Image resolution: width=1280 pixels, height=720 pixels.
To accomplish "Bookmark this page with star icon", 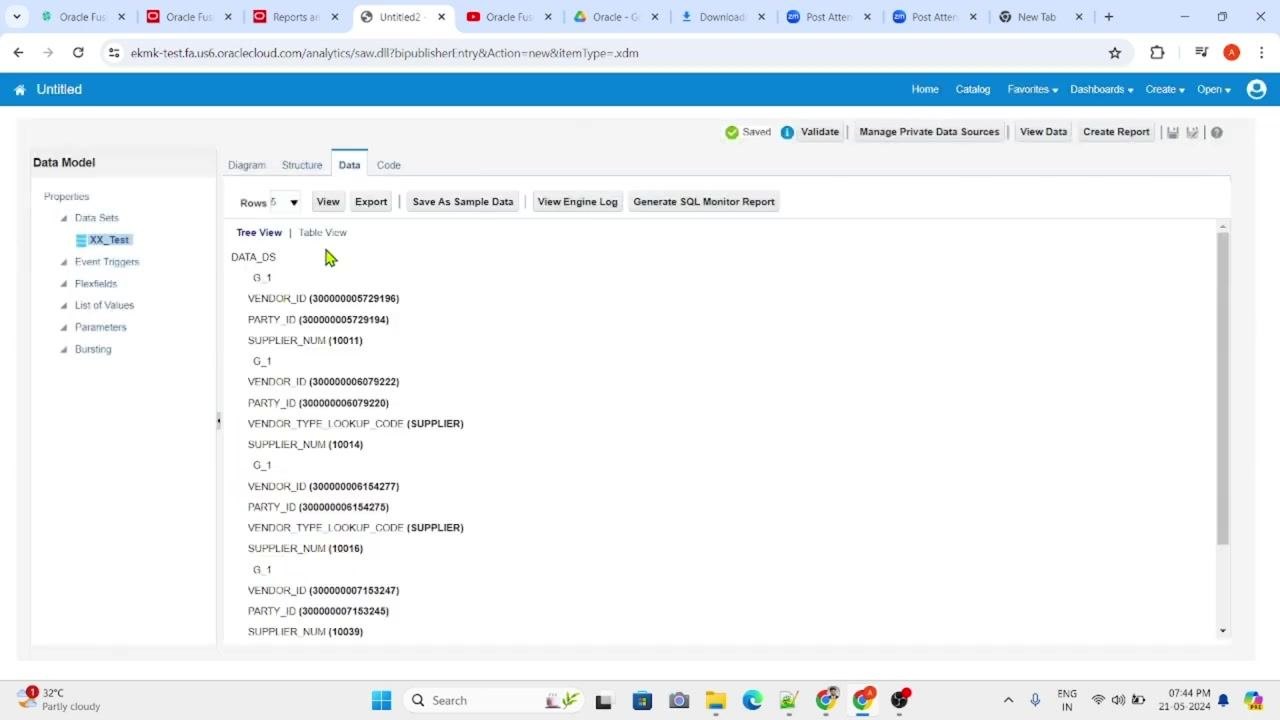I will tap(1115, 53).
